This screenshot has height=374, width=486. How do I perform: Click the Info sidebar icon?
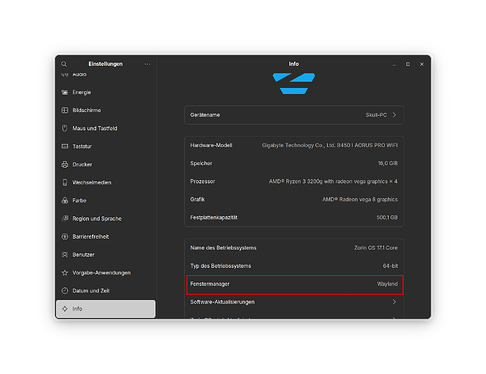point(65,309)
